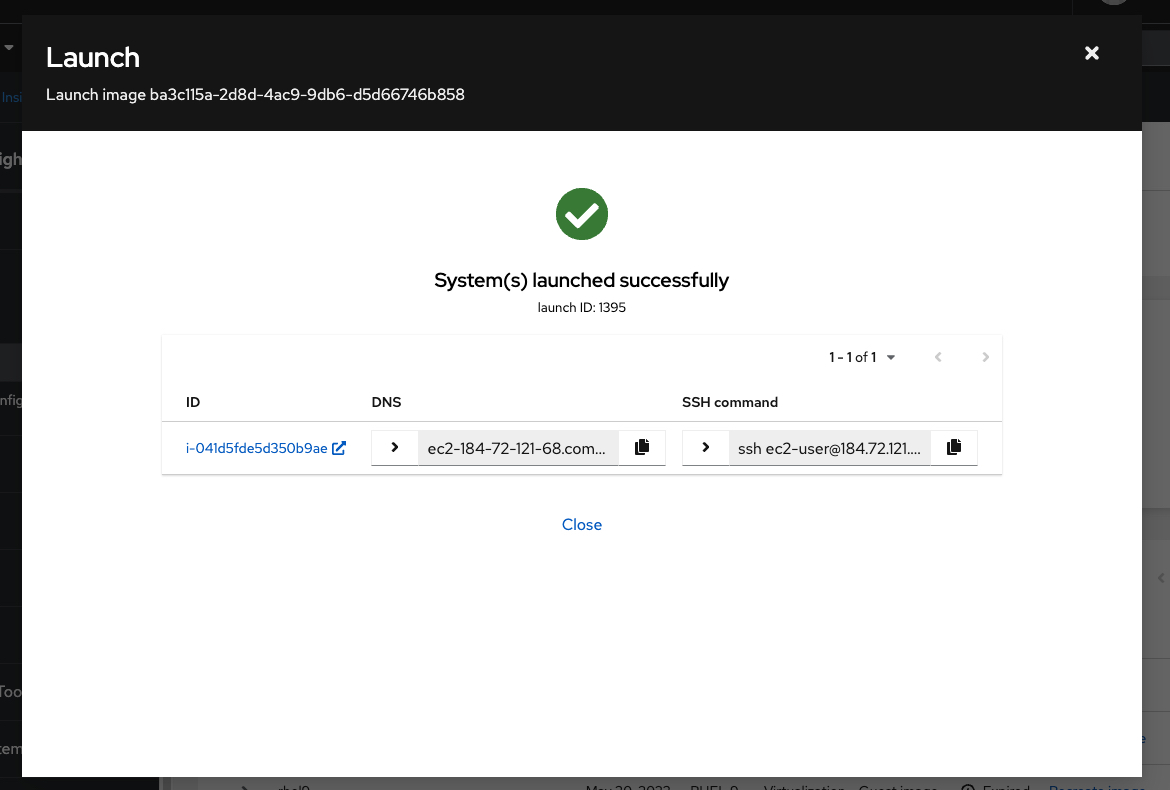Copy the SSH command to clipboard
Viewport: 1170px width, 790px height.
click(954, 448)
